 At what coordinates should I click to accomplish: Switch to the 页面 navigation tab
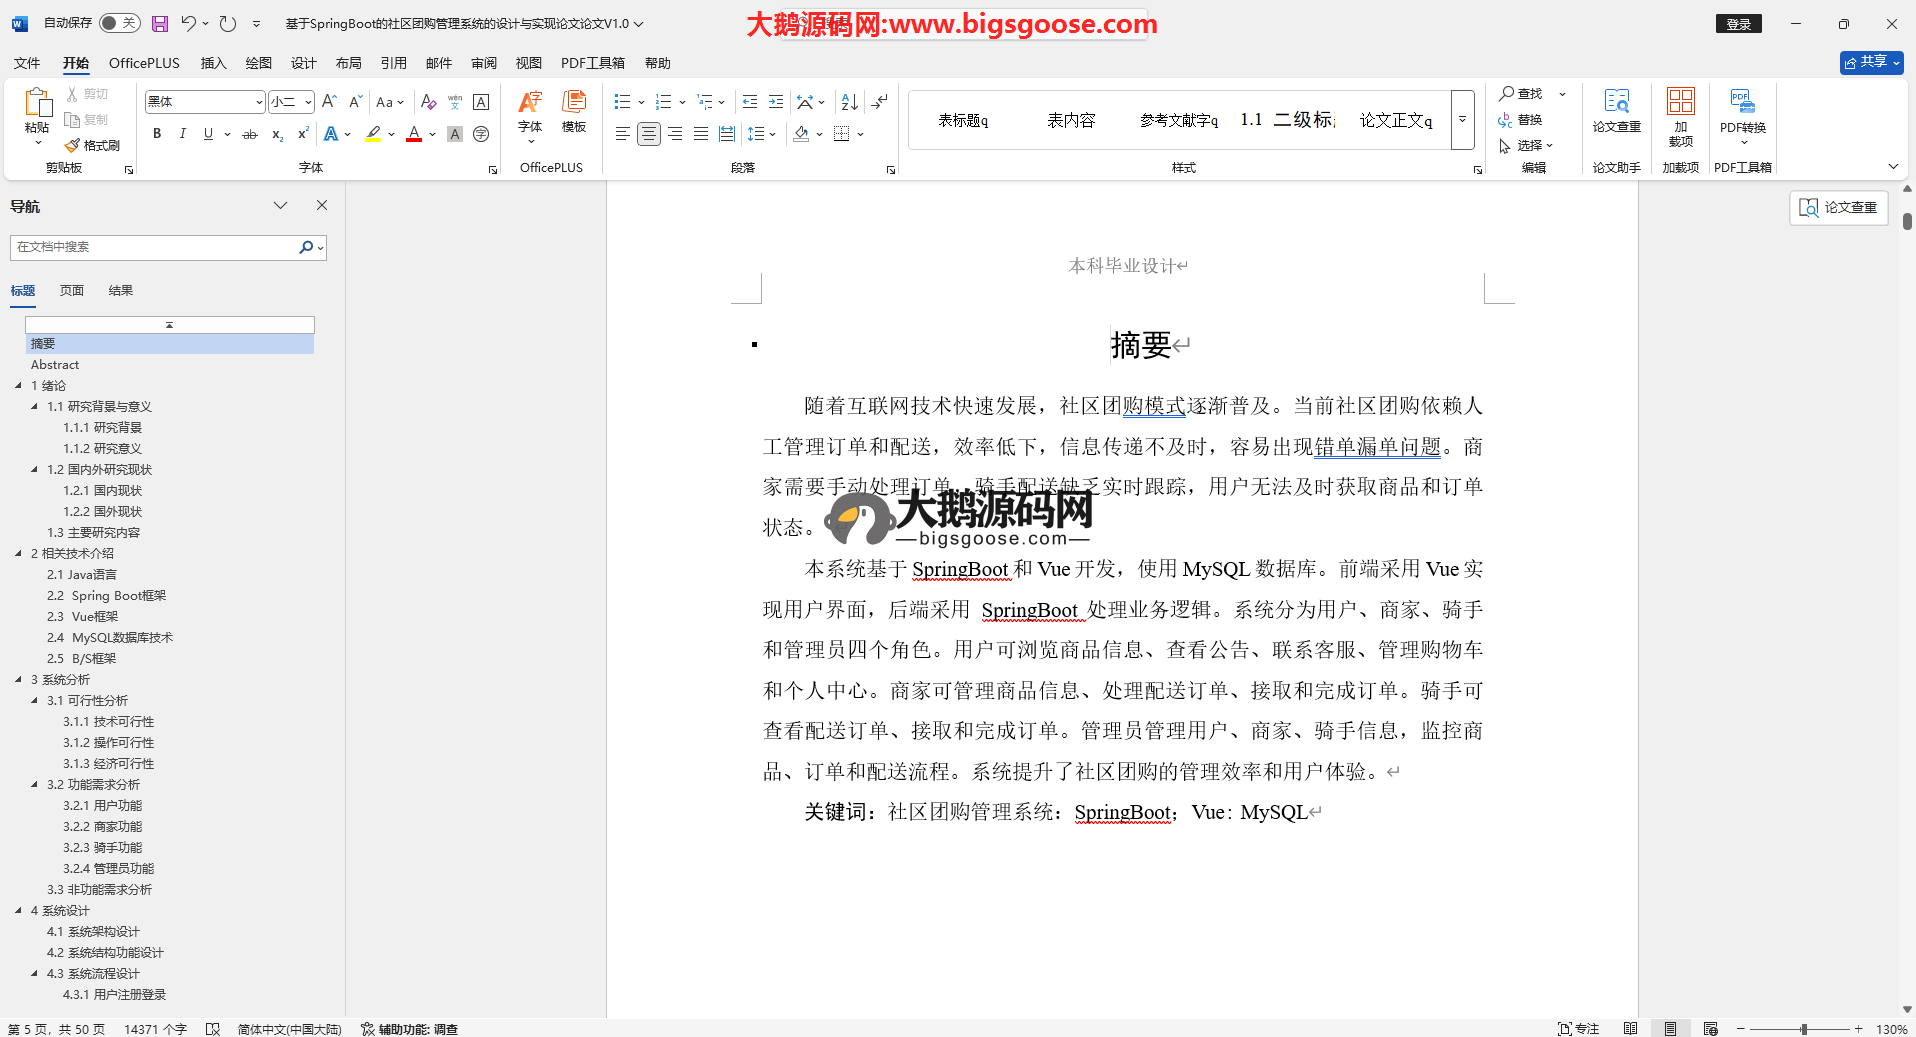(72, 291)
